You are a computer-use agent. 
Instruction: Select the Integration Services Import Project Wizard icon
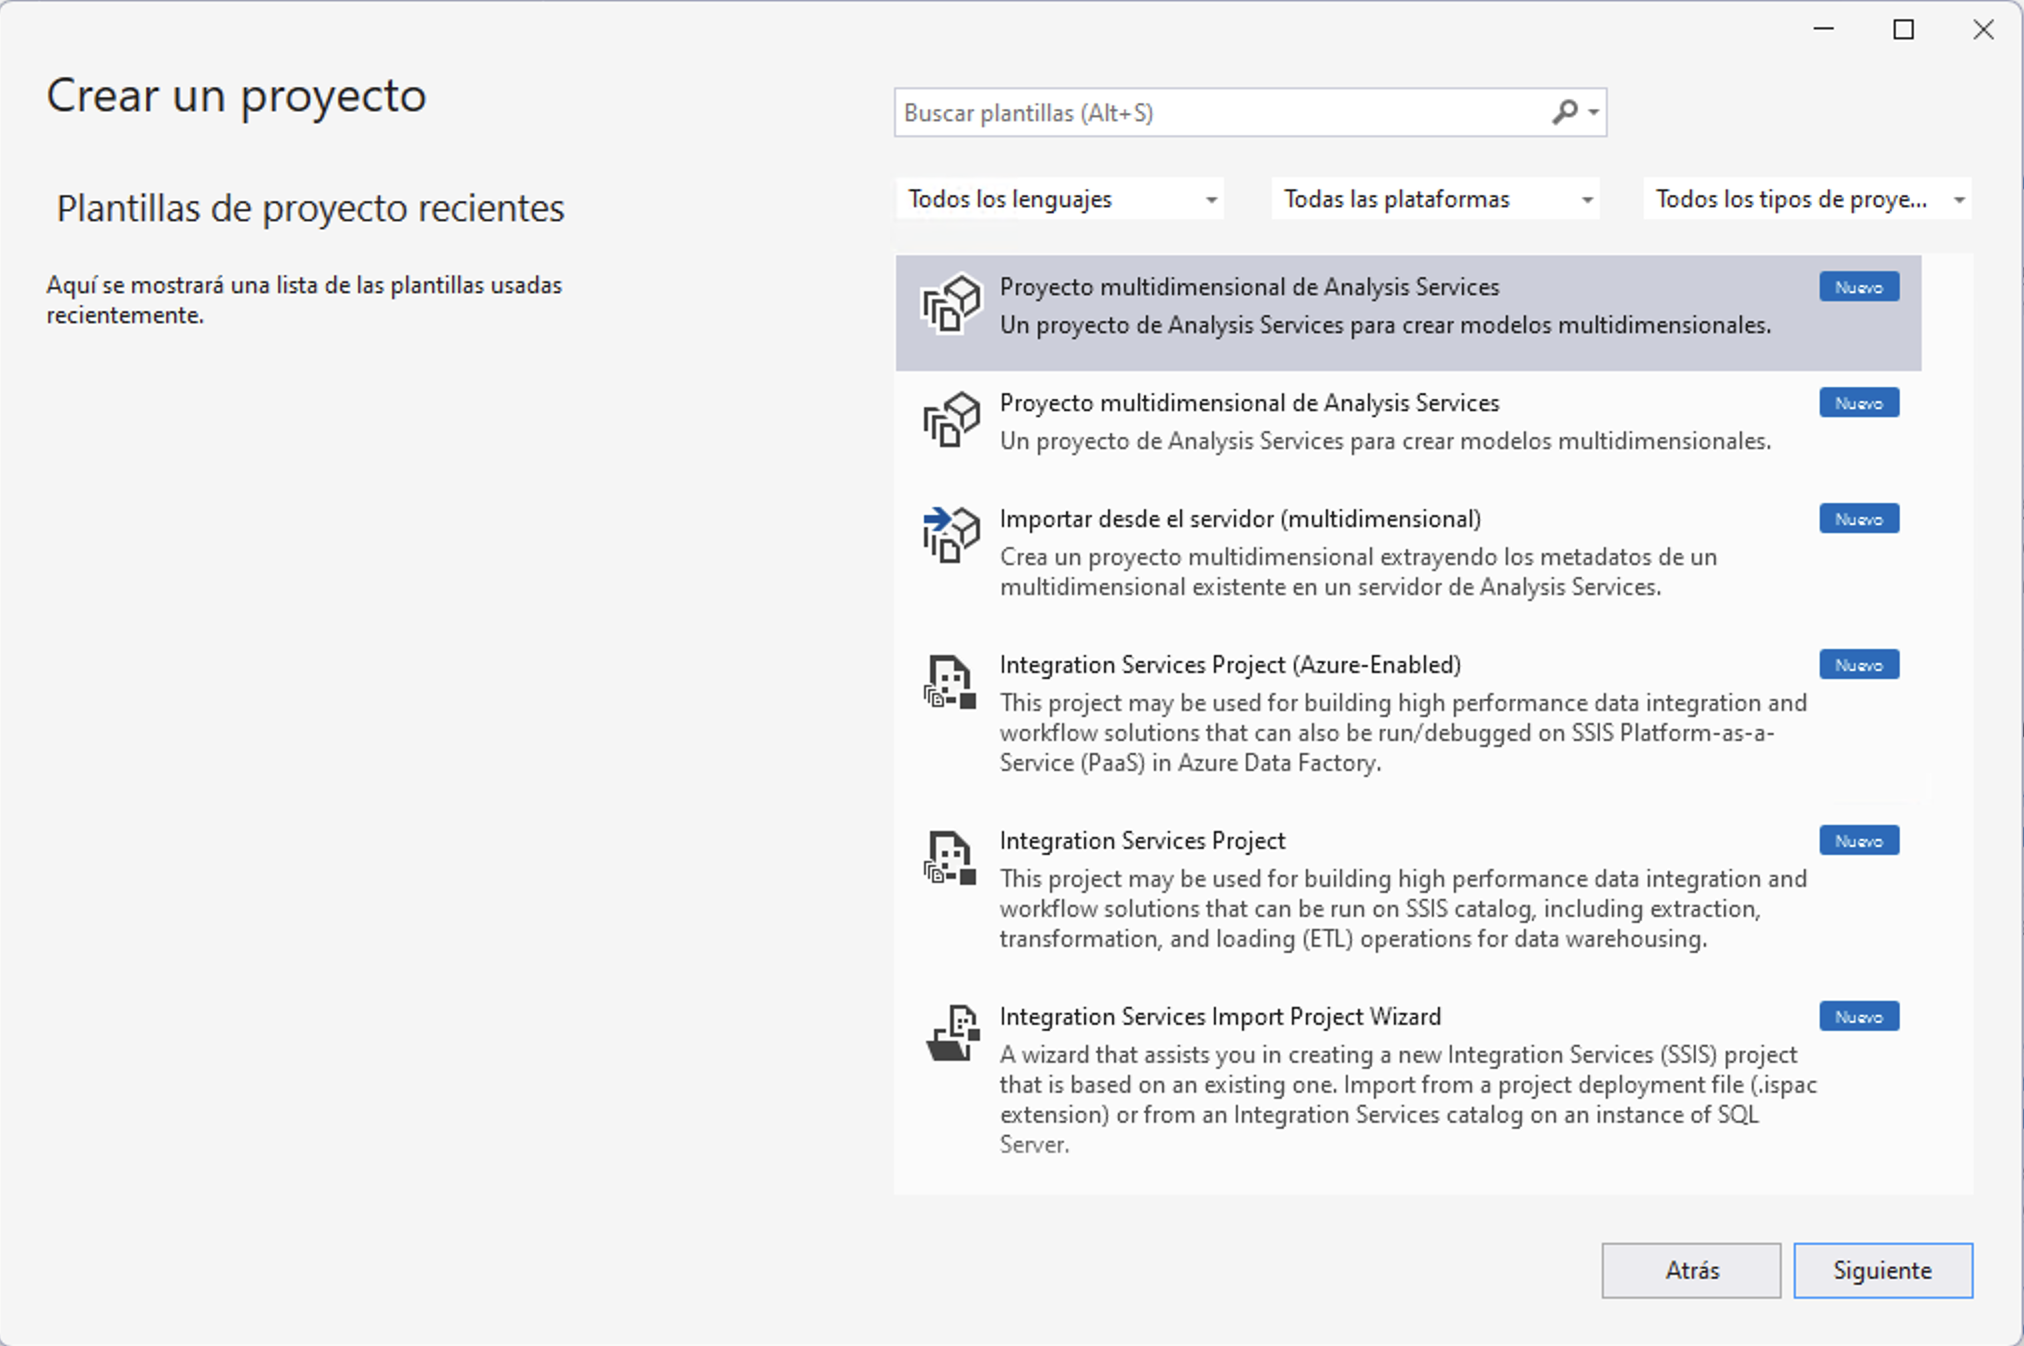click(952, 1033)
